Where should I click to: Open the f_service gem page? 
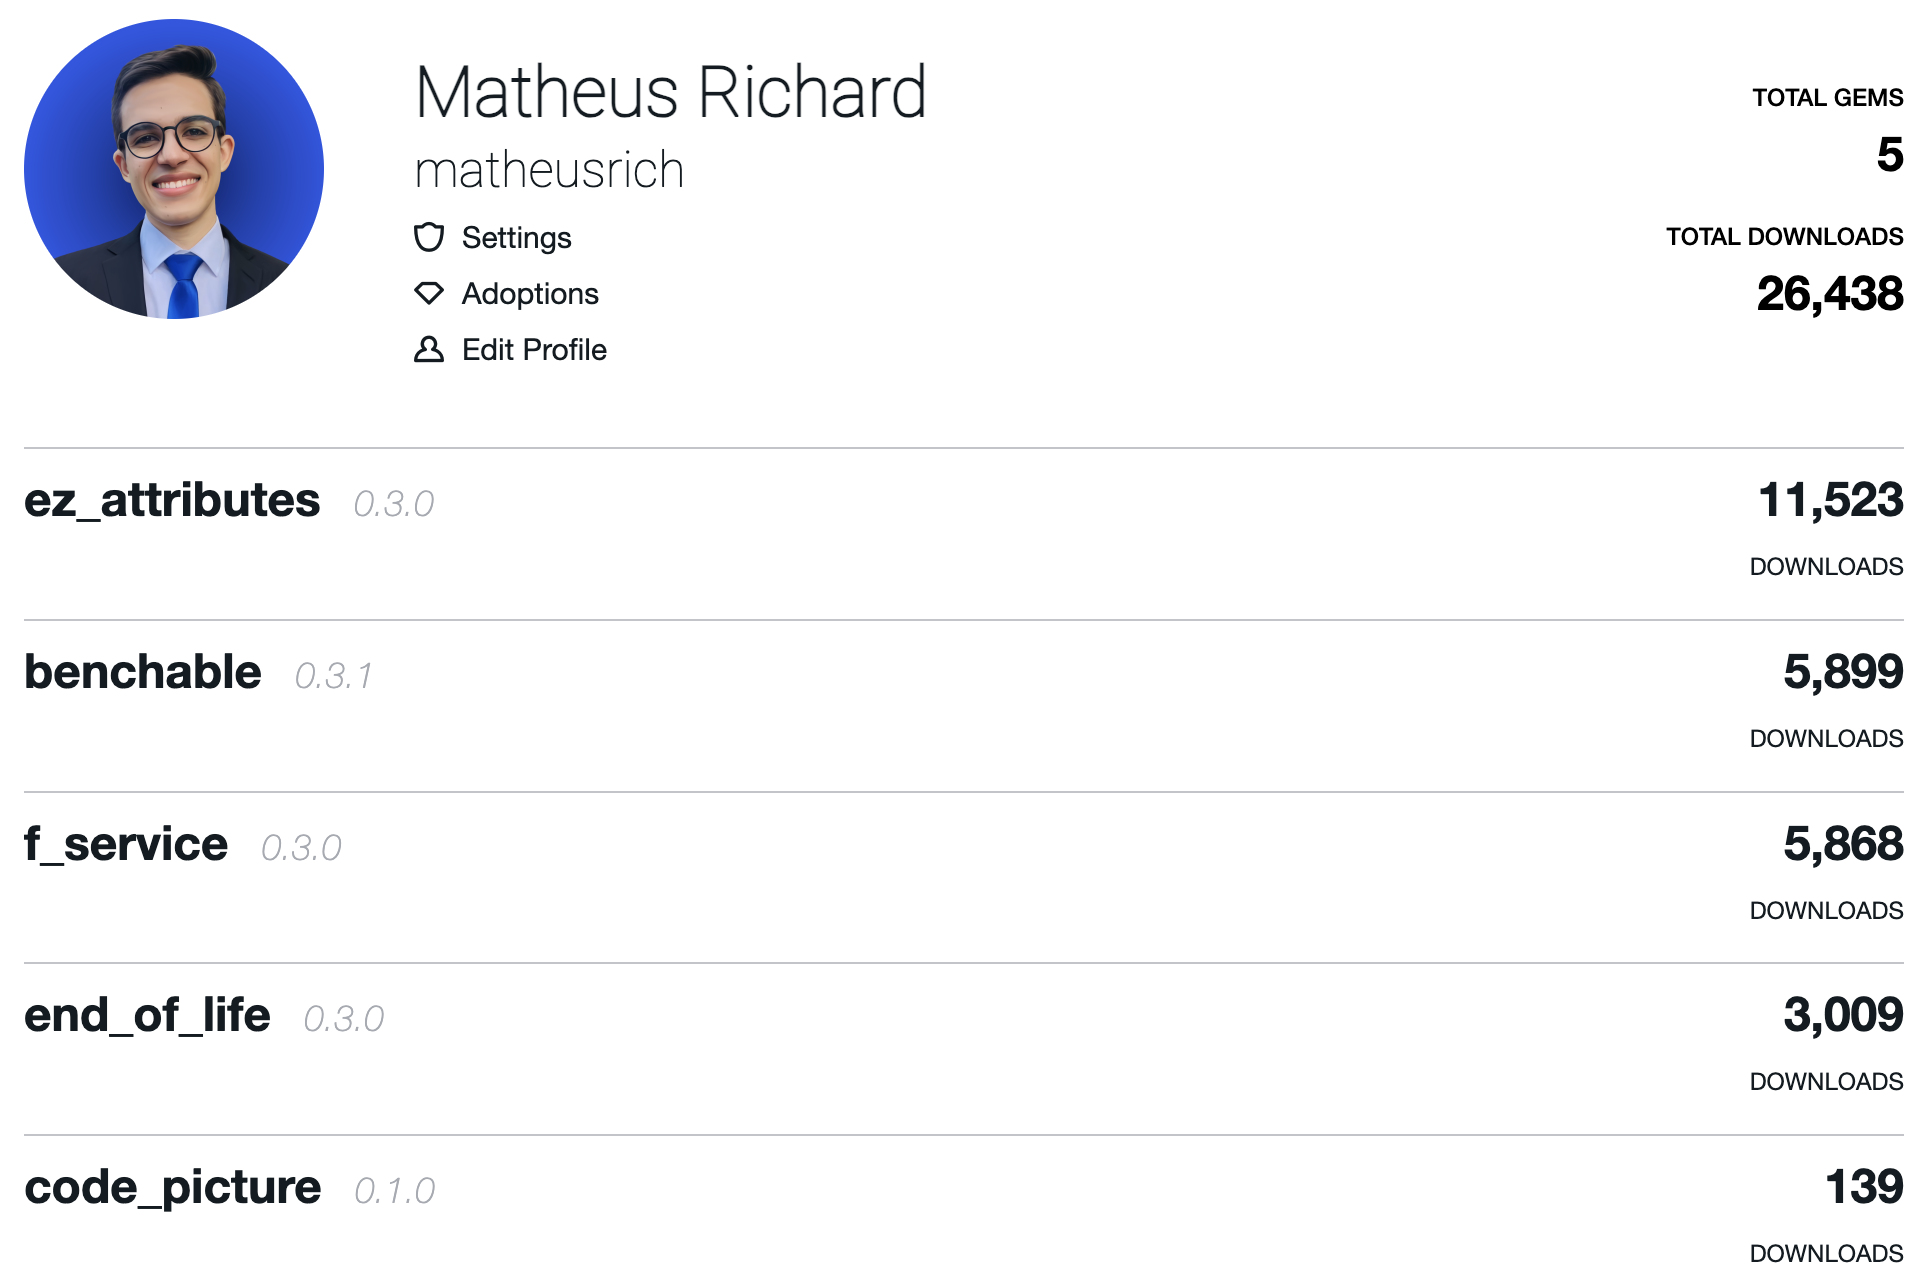126,844
